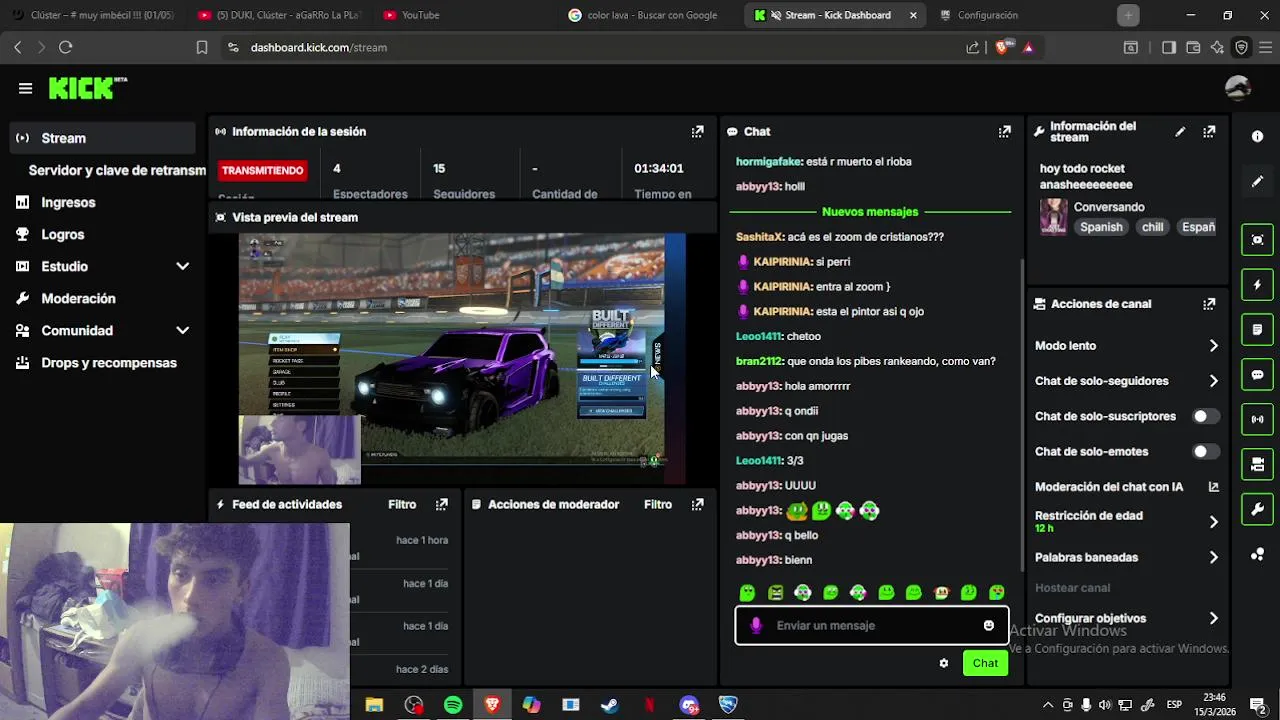
Task: Open chat settings gear icon
Action: point(943,663)
